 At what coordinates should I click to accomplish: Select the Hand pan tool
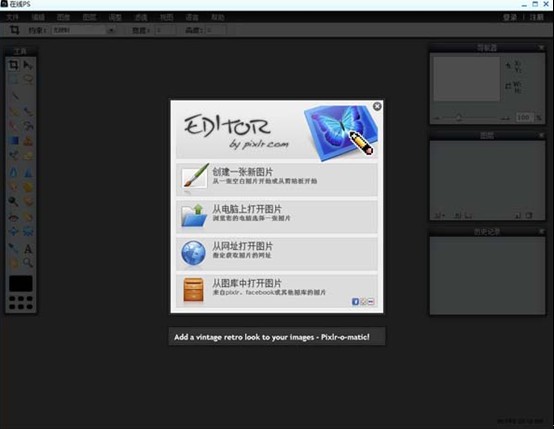[x=13, y=263]
